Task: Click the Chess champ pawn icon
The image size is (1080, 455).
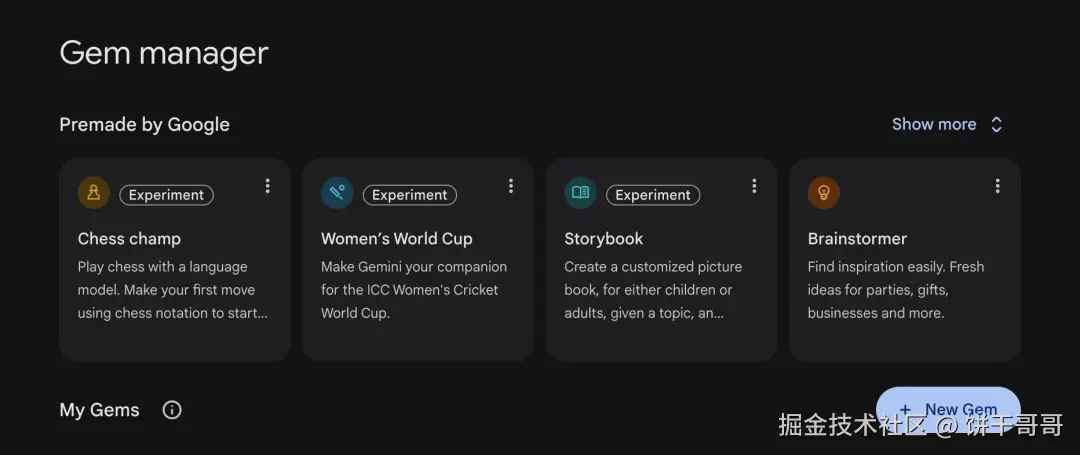Action: click(x=94, y=193)
